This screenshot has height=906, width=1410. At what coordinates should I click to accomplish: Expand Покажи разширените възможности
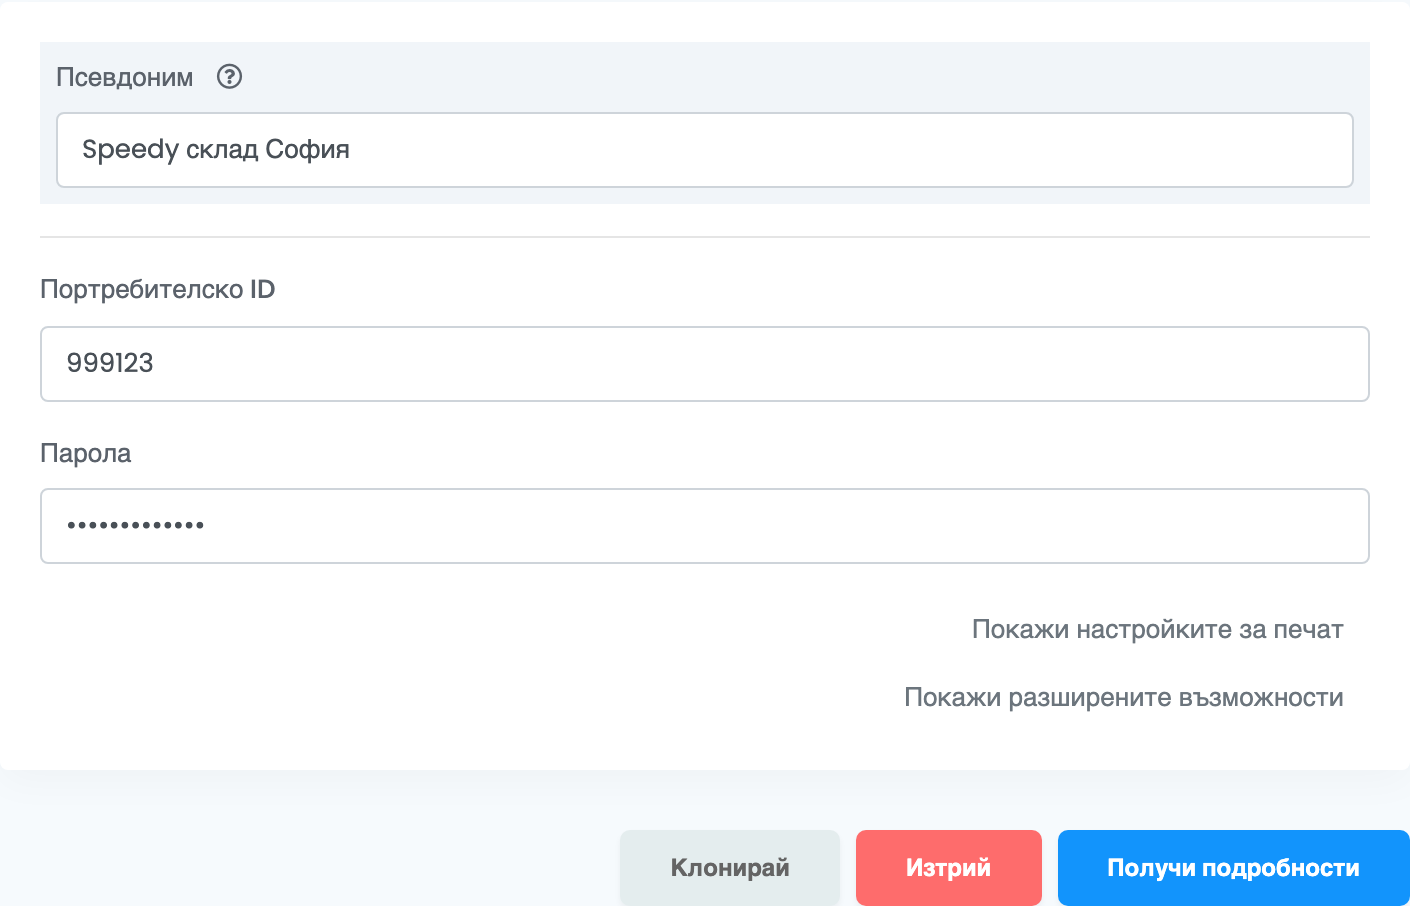[1123, 698]
